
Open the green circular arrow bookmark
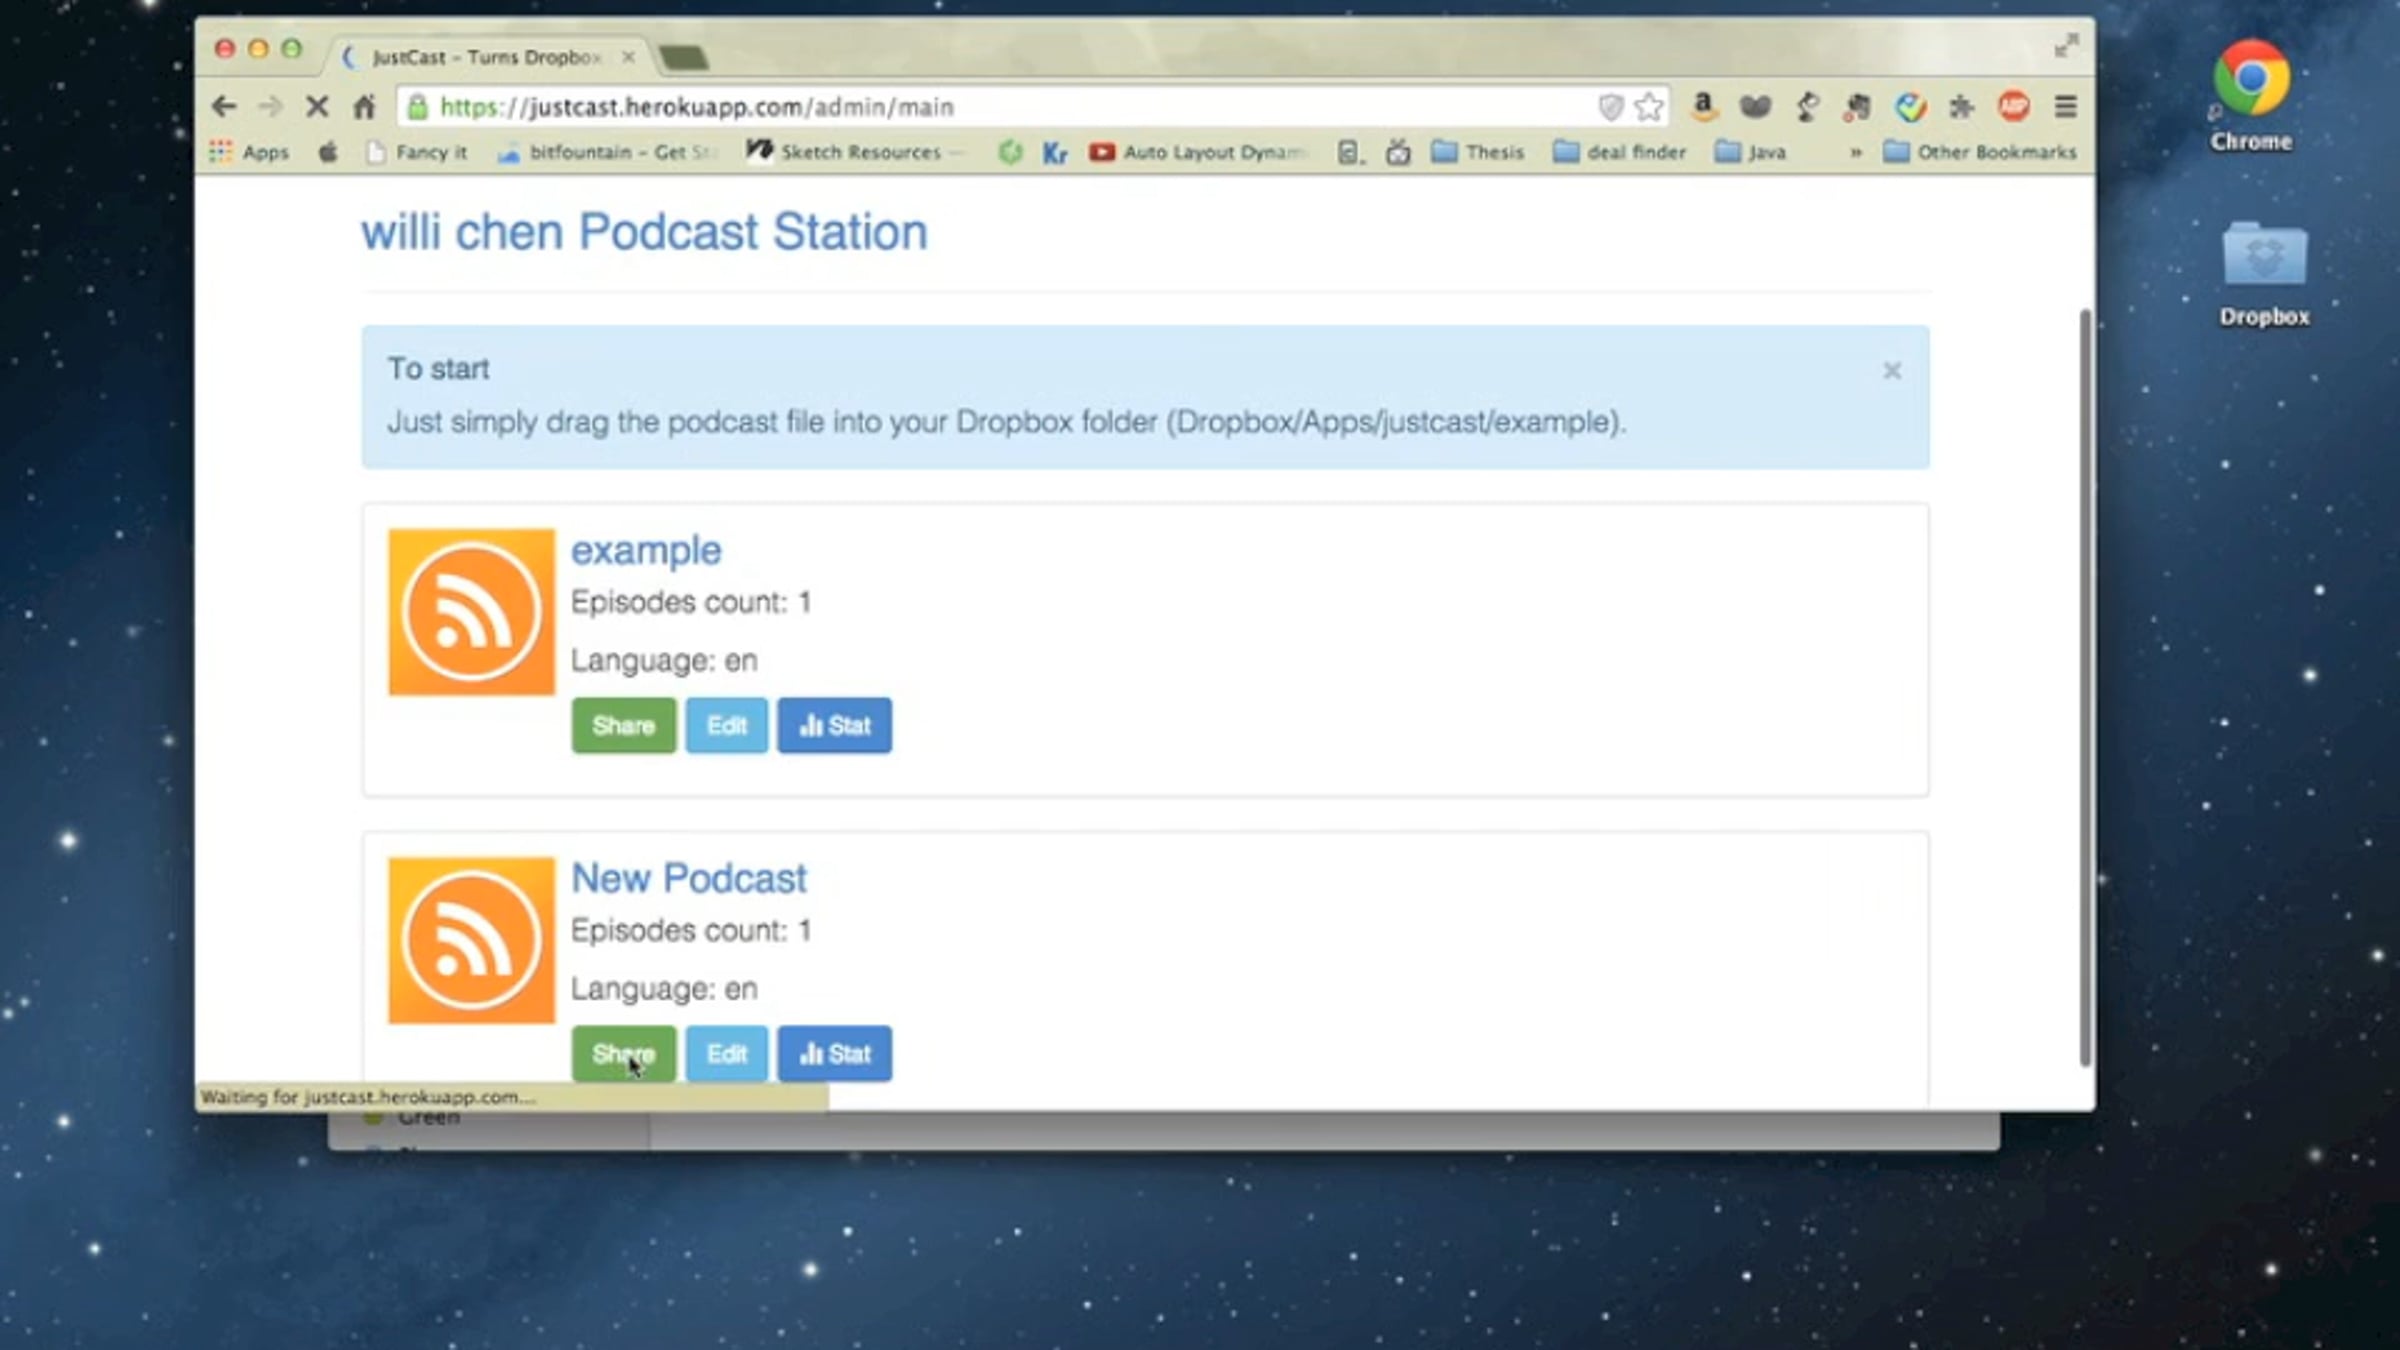point(1010,152)
